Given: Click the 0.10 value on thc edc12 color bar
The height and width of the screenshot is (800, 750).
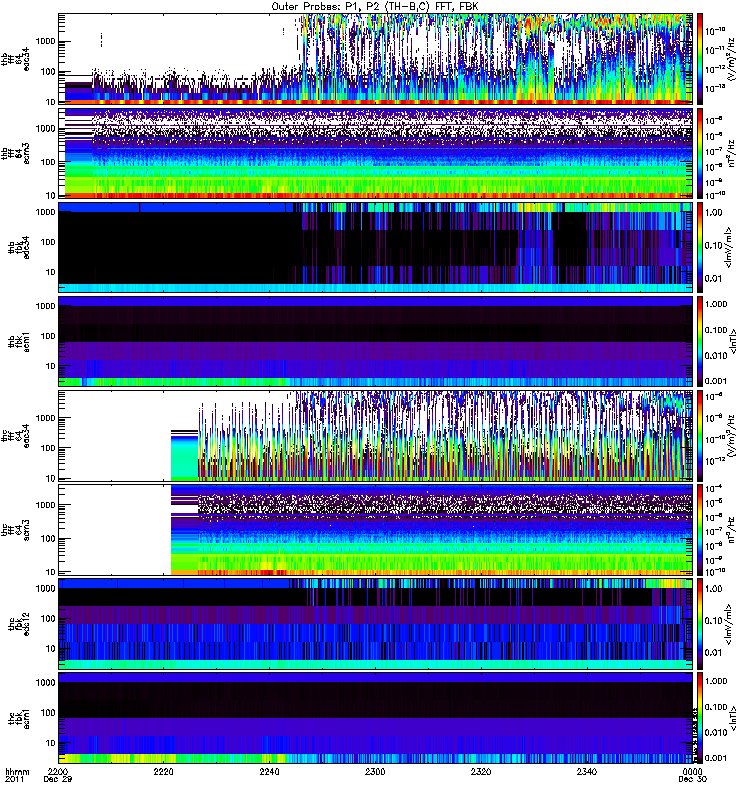Looking at the screenshot, I should 714,621.
